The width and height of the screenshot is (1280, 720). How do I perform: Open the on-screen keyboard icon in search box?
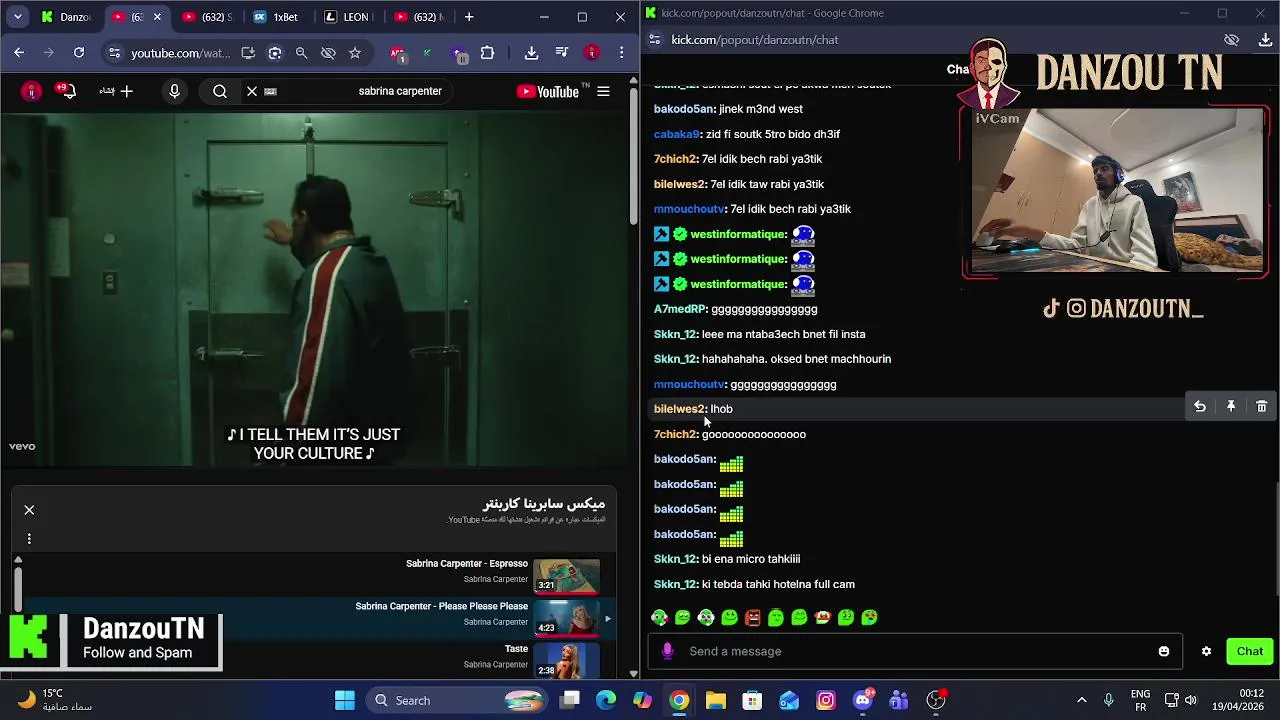(270, 91)
